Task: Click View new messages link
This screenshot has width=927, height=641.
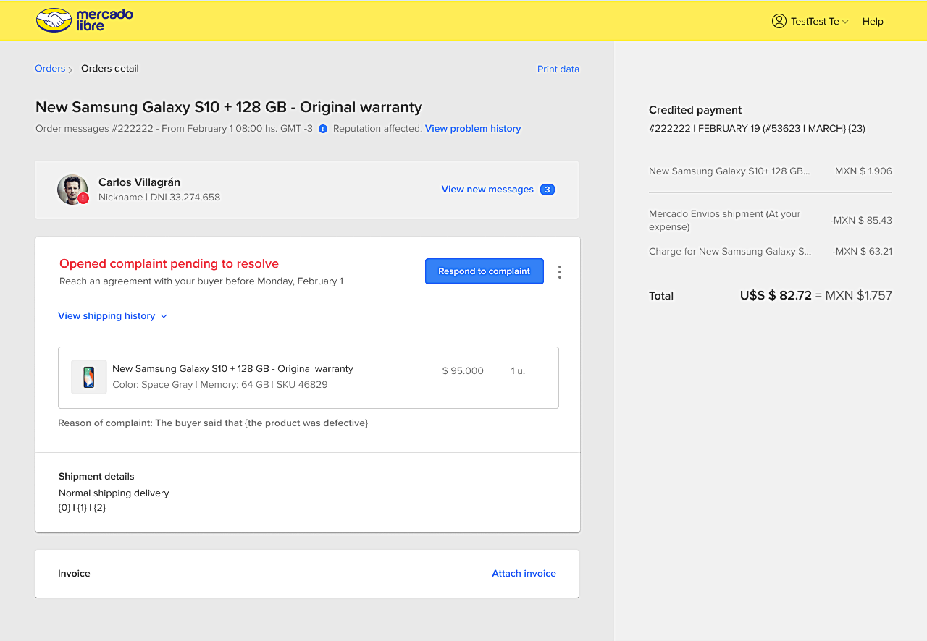Action: [x=487, y=189]
